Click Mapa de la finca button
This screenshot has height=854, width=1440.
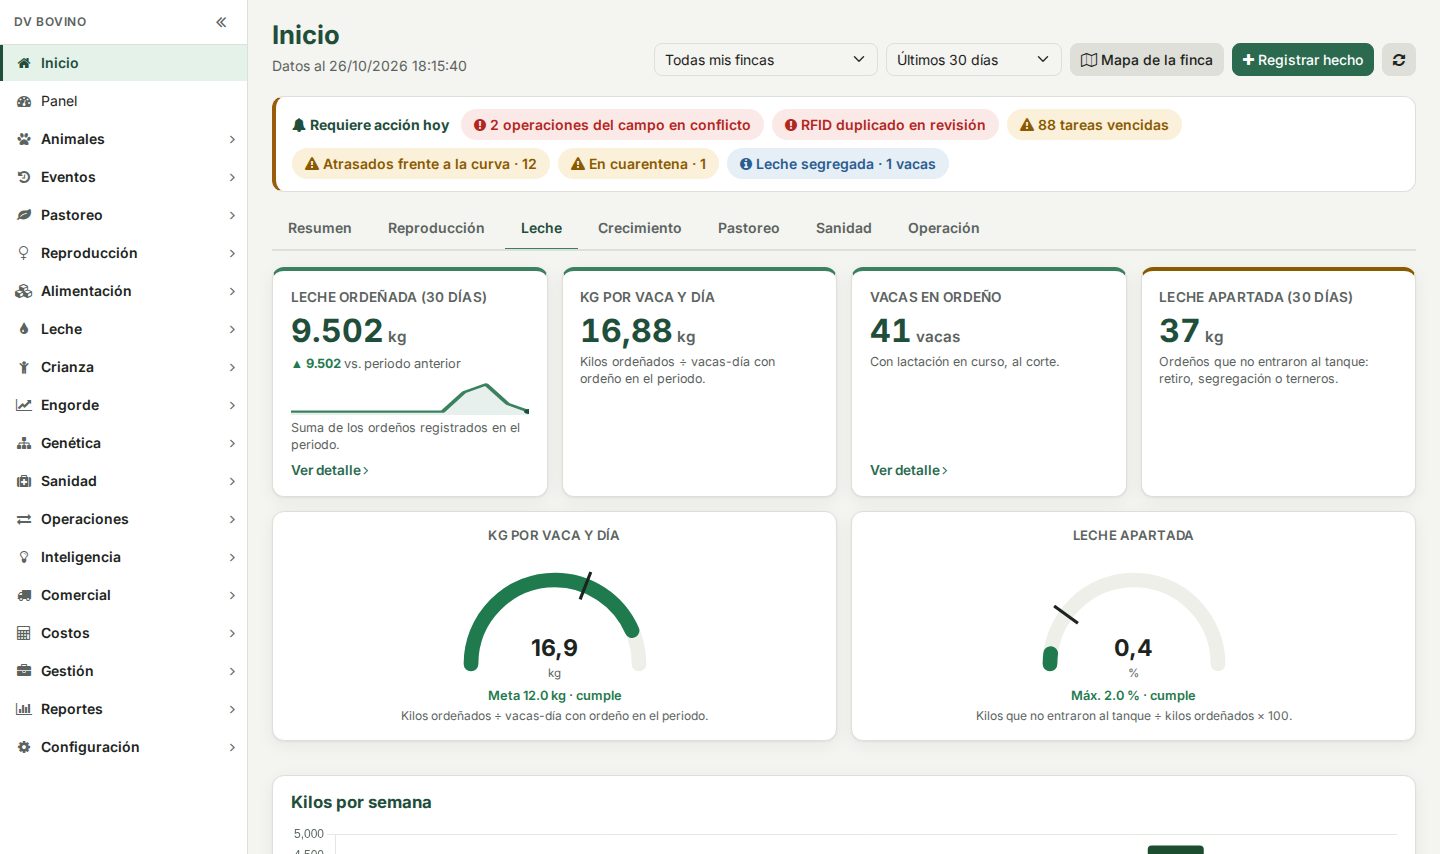(x=1147, y=60)
